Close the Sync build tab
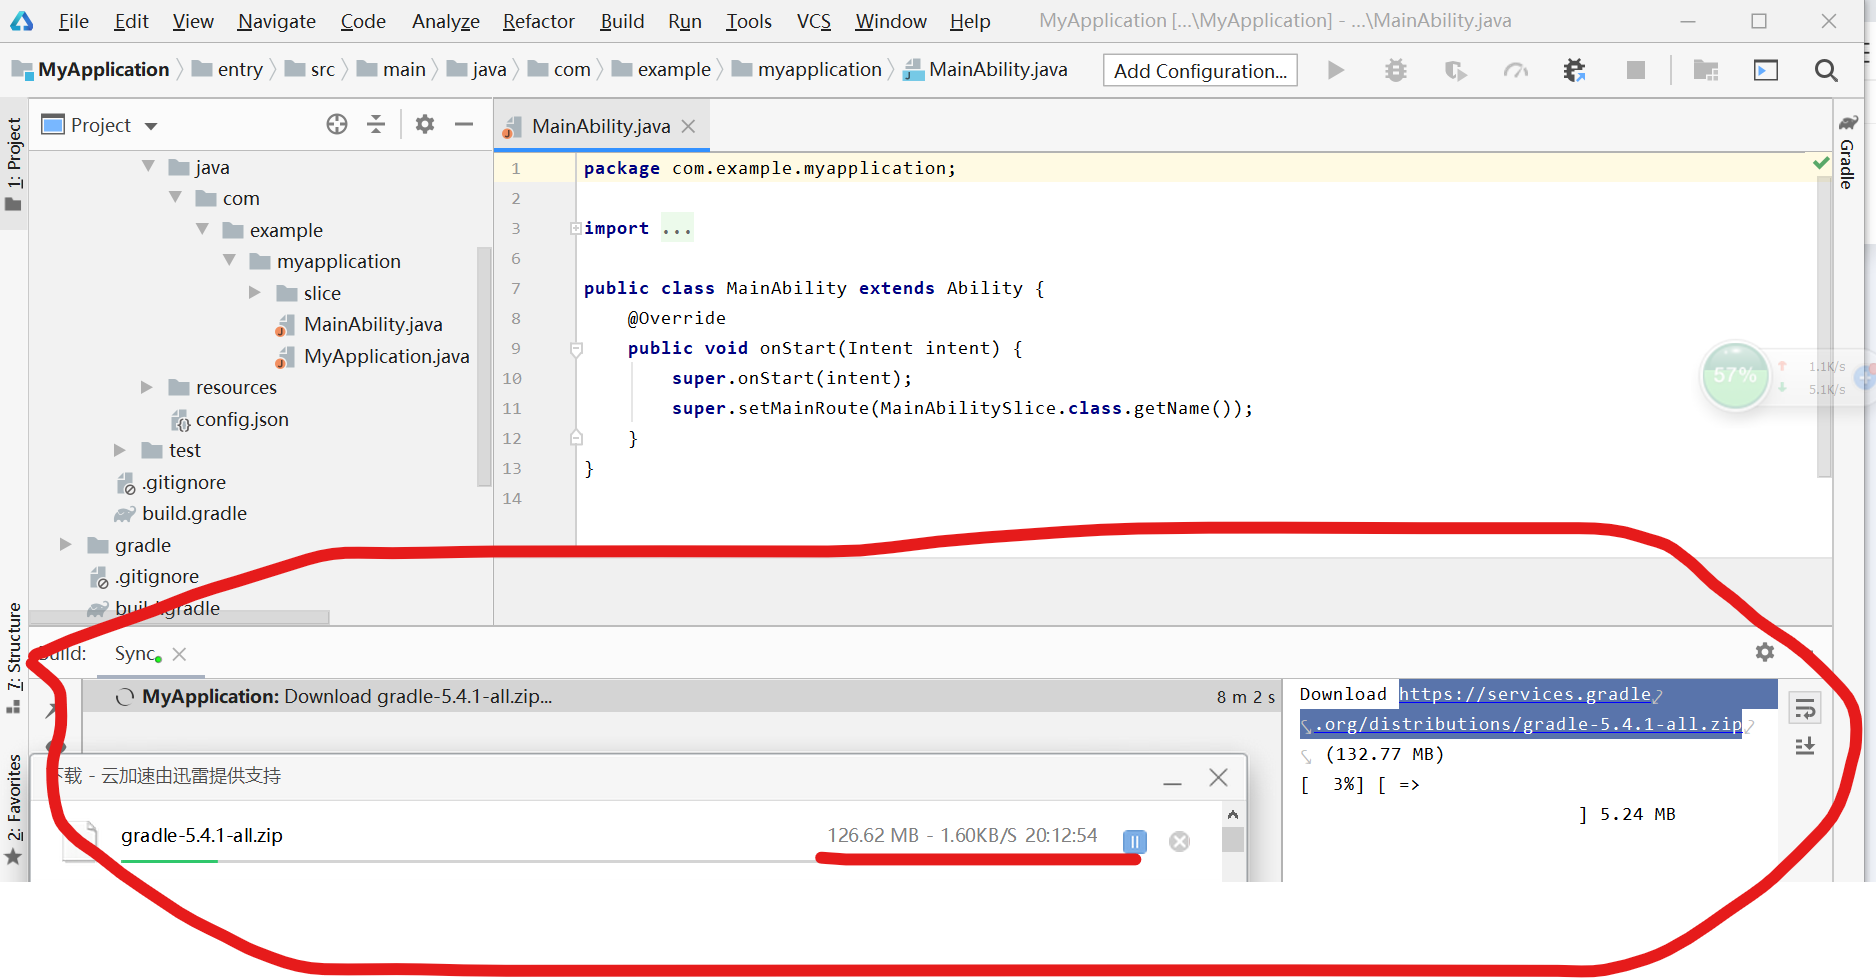 pyautogui.click(x=179, y=654)
